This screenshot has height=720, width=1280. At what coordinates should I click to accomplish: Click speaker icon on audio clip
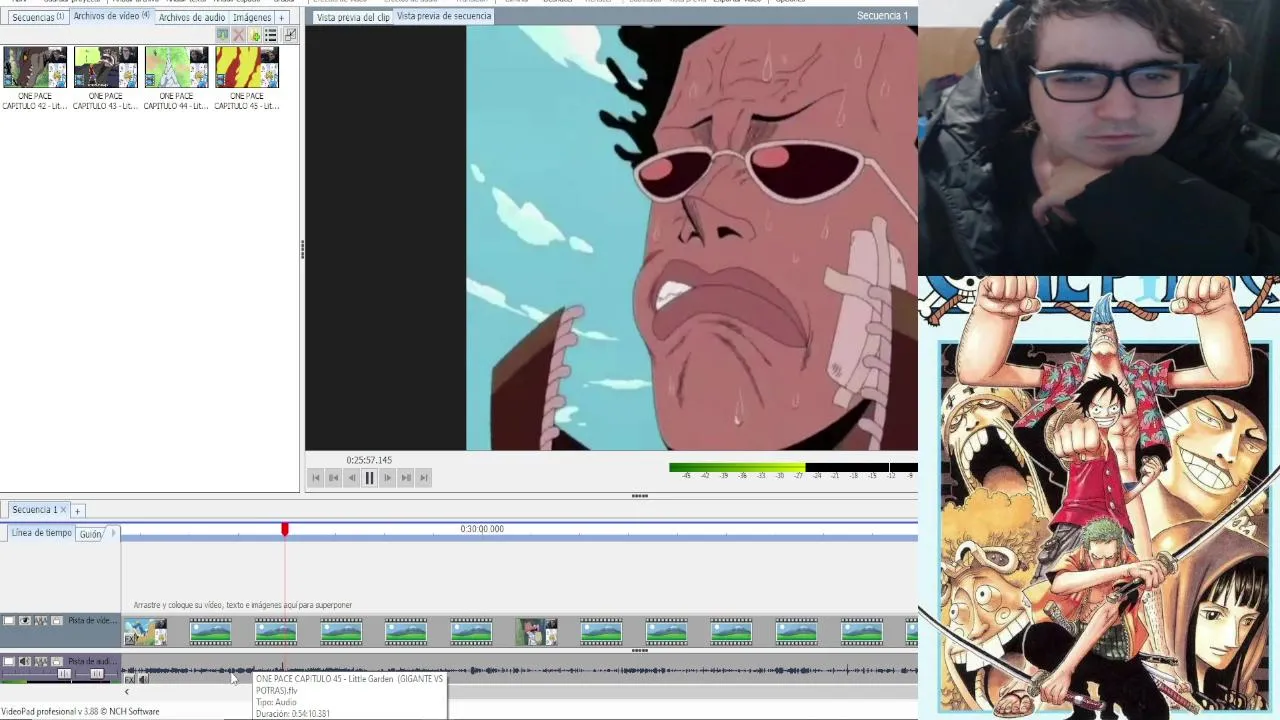tap(143, 680)
